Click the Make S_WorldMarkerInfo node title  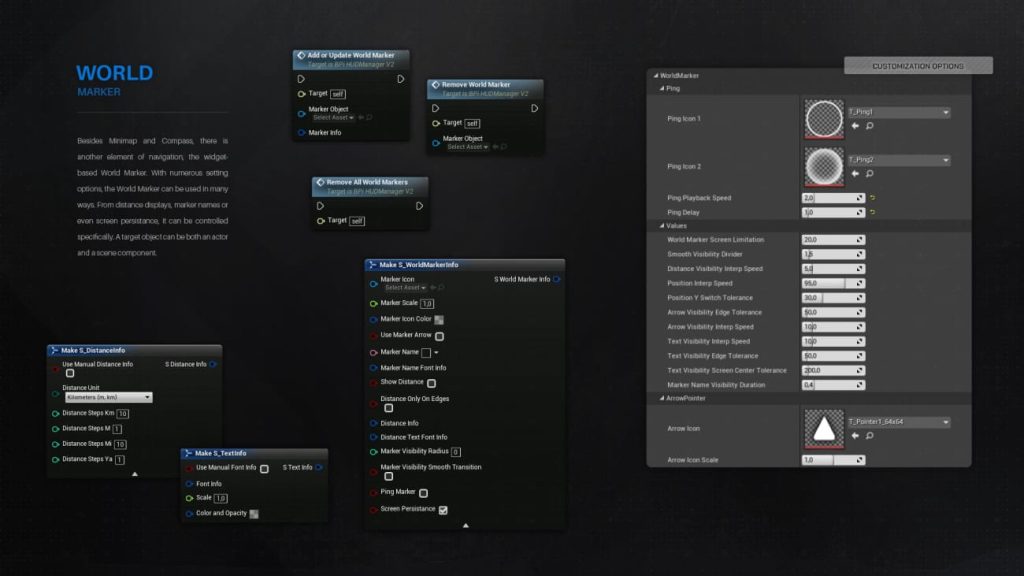[418, 265]
